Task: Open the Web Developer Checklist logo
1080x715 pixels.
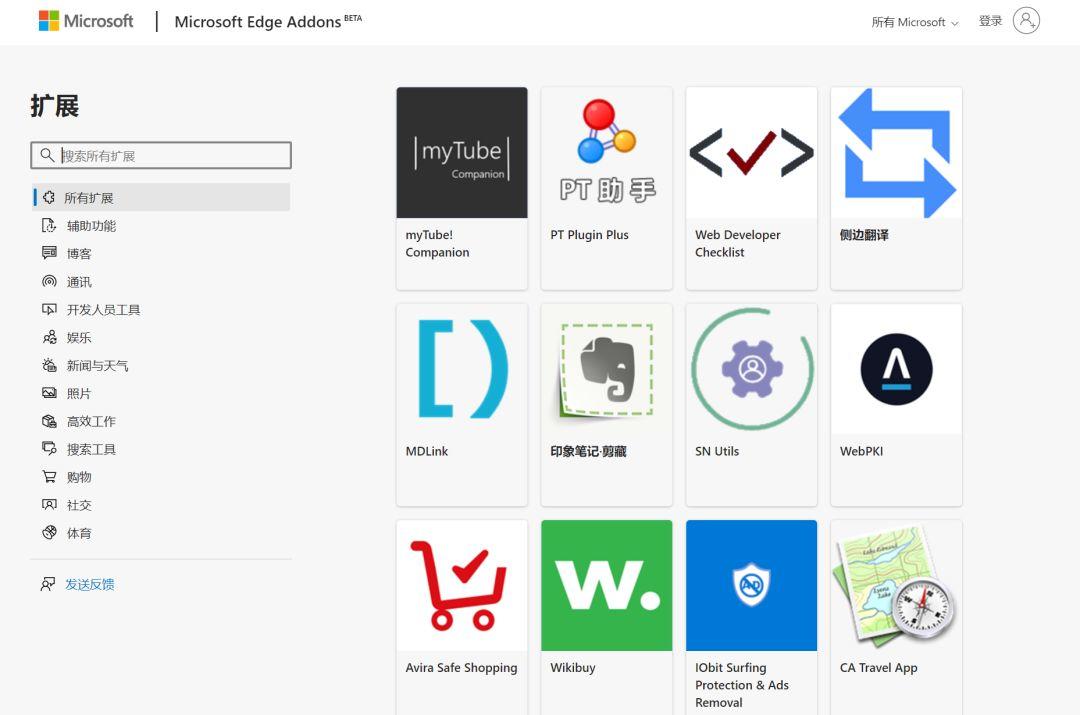Action: 751,152
